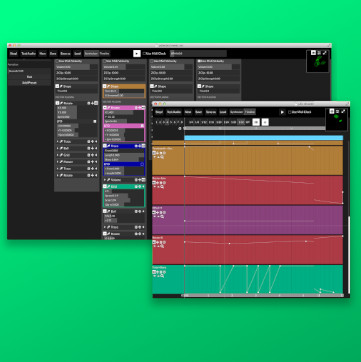Collapse the Shape section in the third voice column
The width and height of the screenshot is (361, 362).
[152, 86]
